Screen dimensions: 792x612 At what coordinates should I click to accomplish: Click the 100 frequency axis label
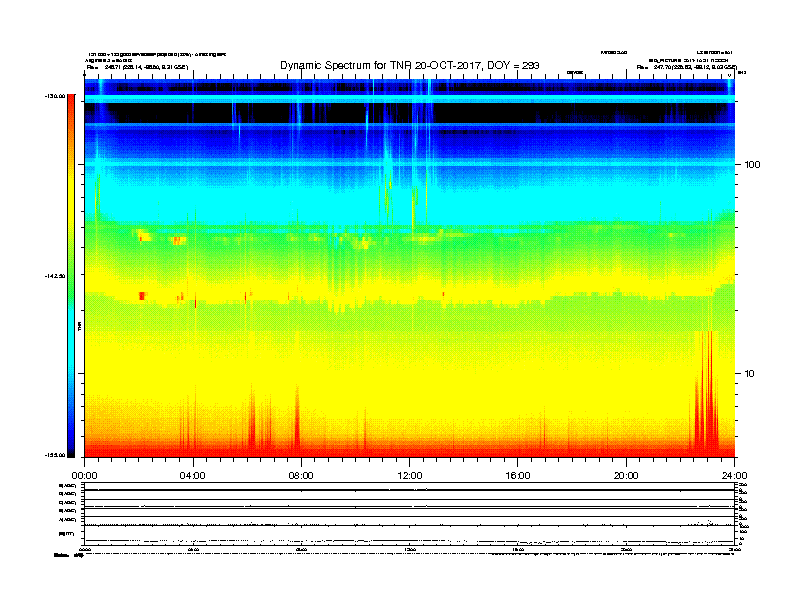click(x=752, y=165)
